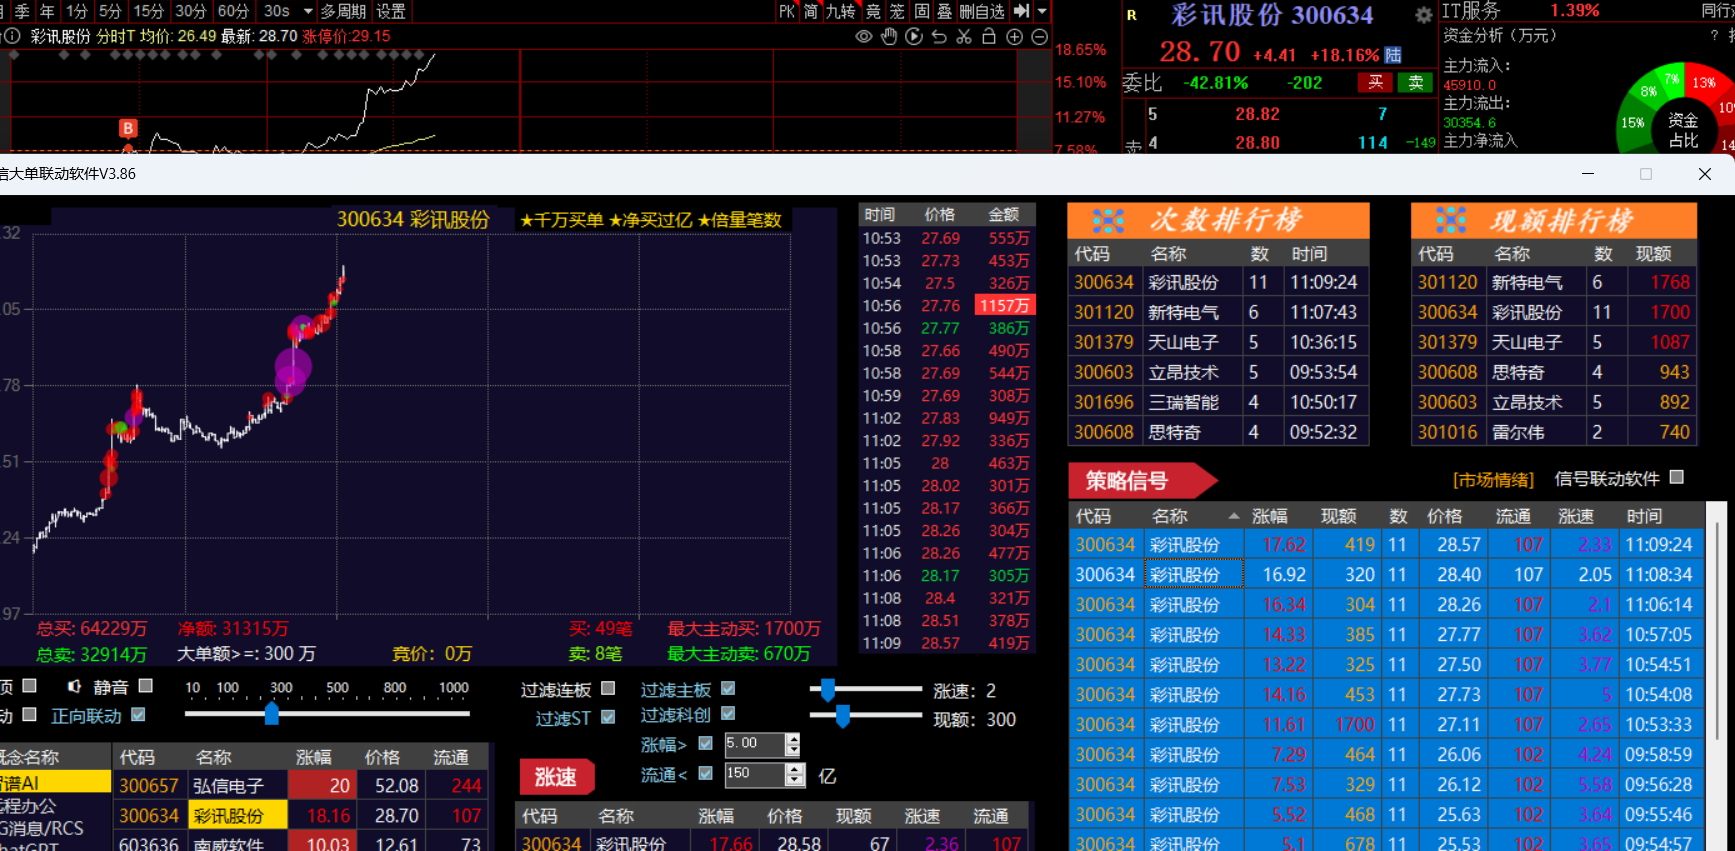Click the 现额 slider handle
This screenshot has height=851, width=1735.
pyautogui.click(x=843, y=715)
